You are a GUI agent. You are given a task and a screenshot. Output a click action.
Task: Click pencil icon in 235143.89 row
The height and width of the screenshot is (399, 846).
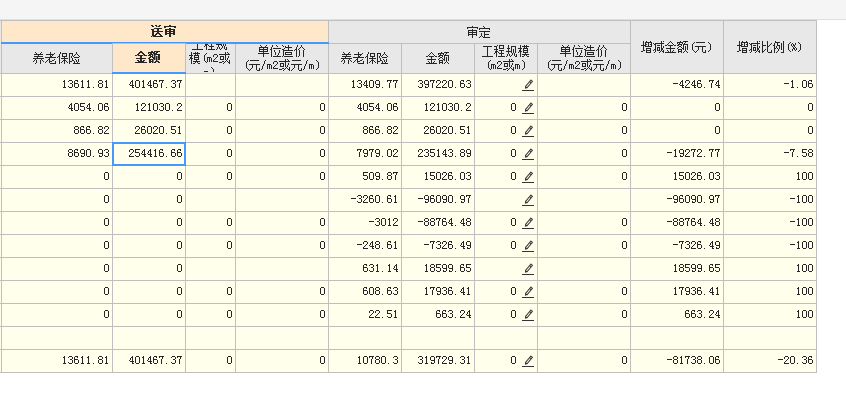coord(528,154)
